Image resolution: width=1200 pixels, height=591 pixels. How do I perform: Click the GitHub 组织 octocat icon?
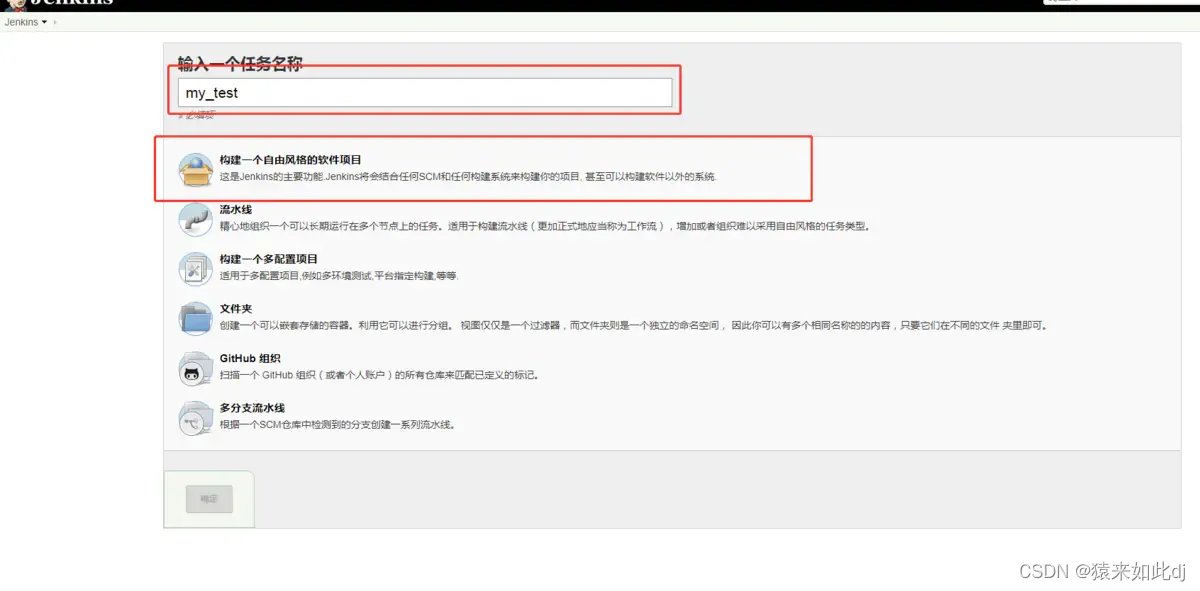[x=195, y=368]
